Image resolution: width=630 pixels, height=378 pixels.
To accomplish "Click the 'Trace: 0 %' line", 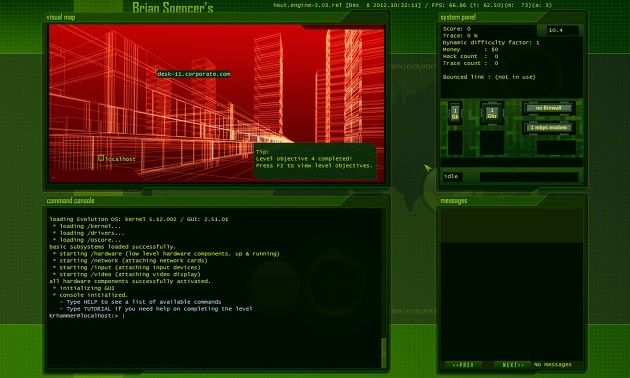I will (x=460, y=36).
